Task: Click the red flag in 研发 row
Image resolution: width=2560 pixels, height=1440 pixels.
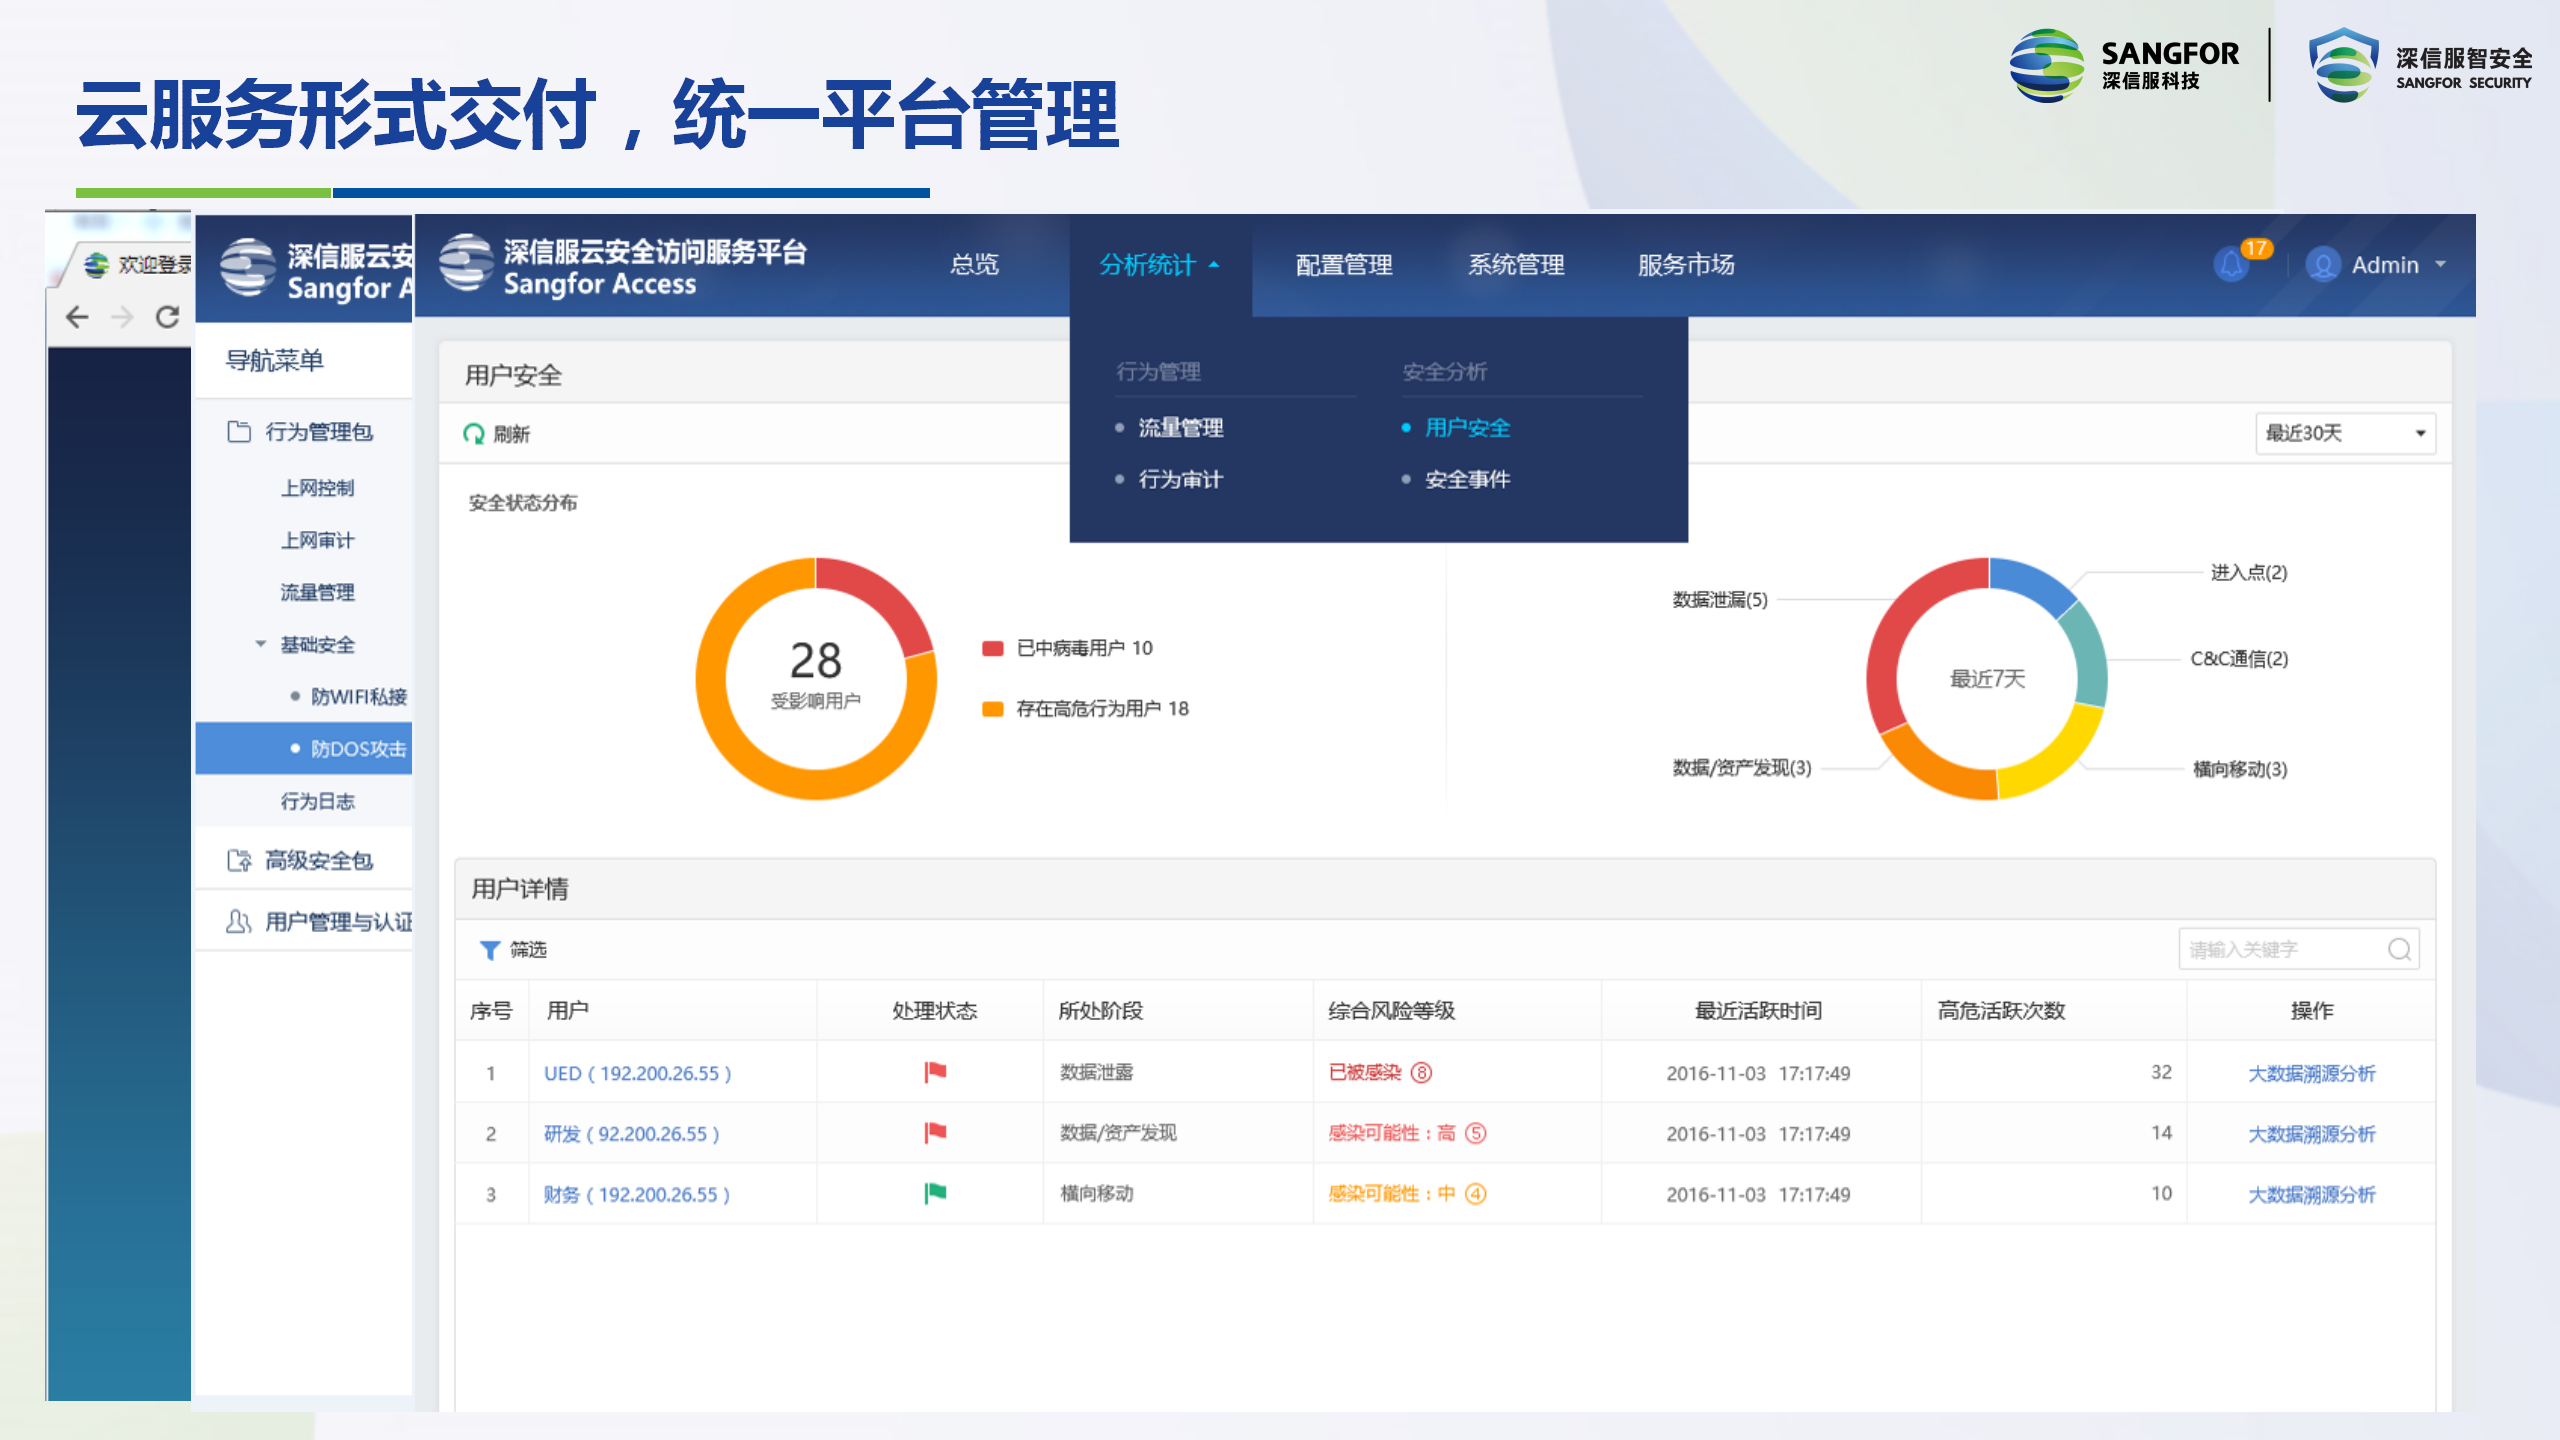Action: (935, 1133)
